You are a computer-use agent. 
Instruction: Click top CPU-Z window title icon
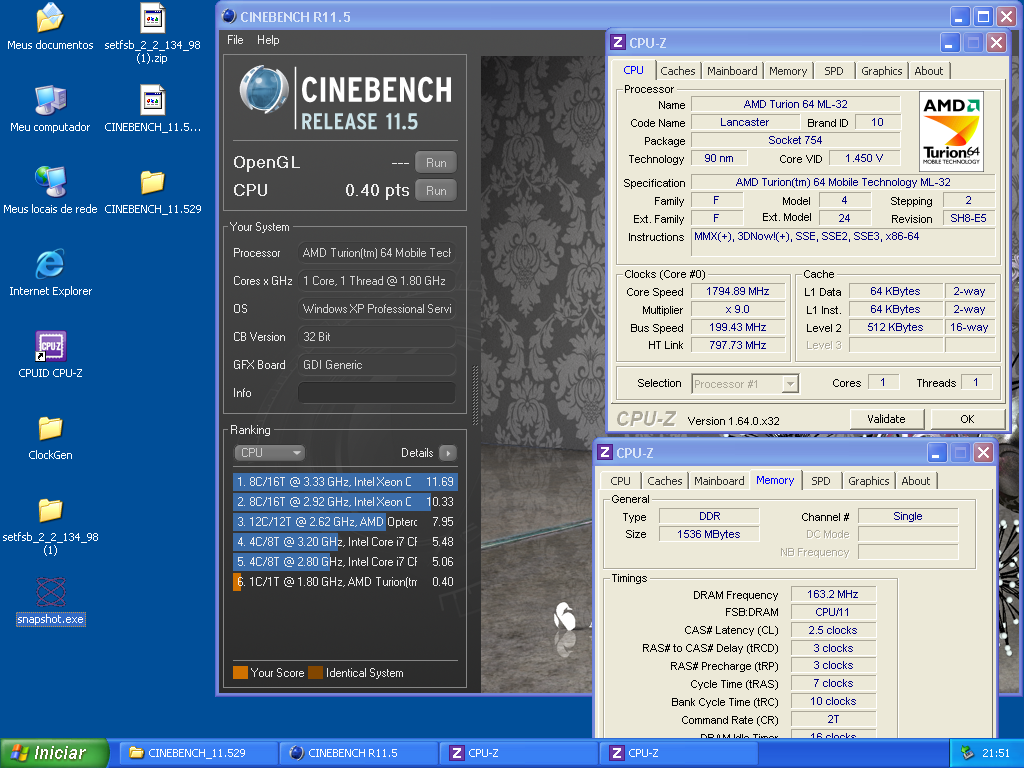pos(618,43)
